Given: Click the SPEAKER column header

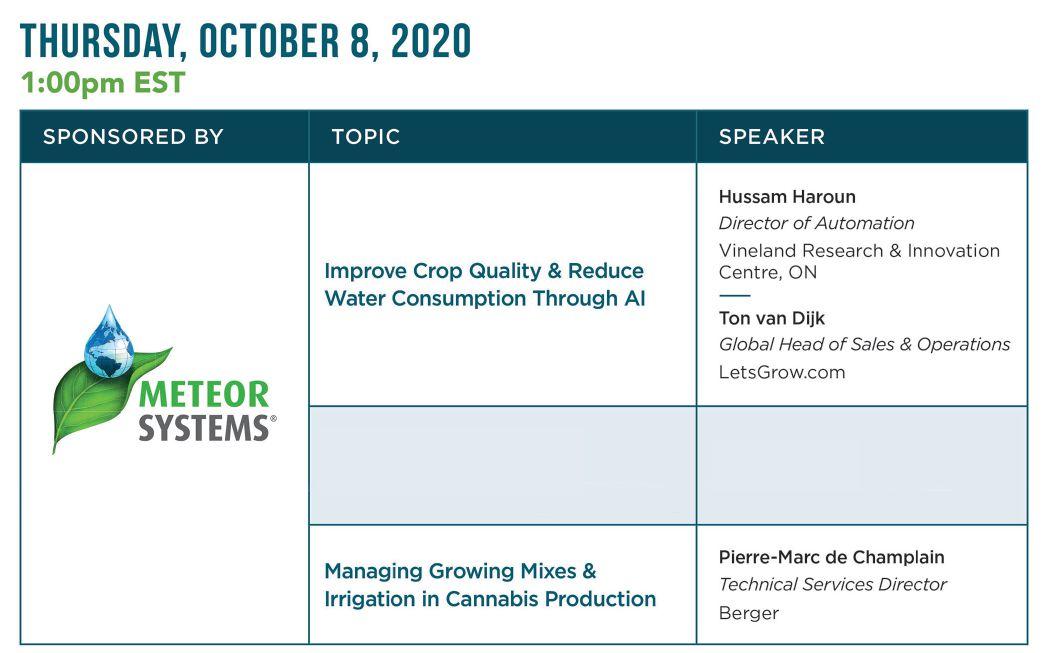Looking at the screenshot, I should click(772, 137).
